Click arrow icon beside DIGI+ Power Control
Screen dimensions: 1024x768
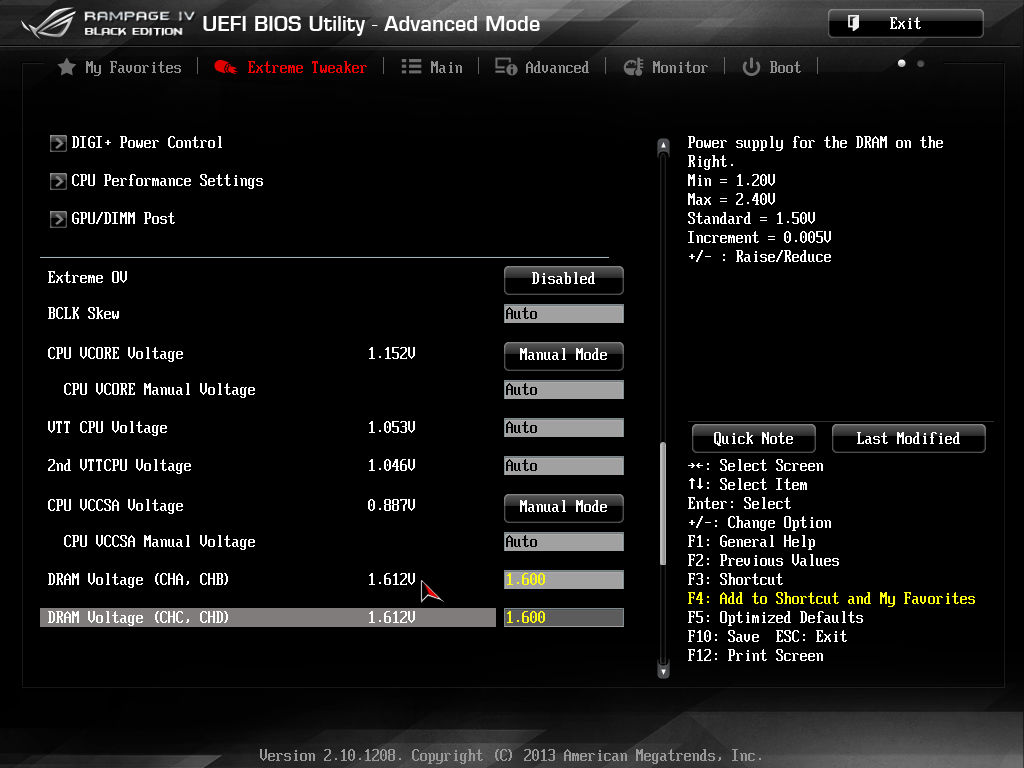(58, 143)
